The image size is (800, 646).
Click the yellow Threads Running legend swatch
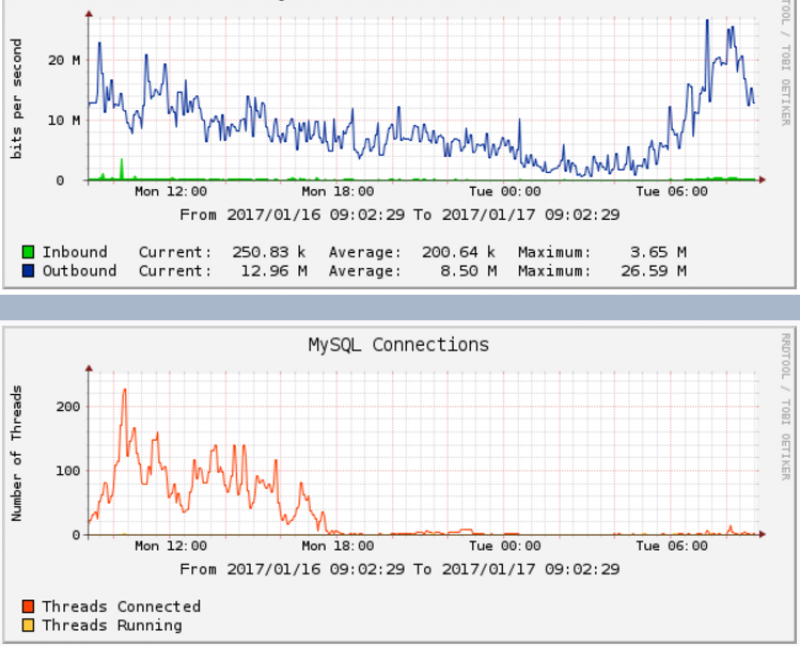point(28,625)
